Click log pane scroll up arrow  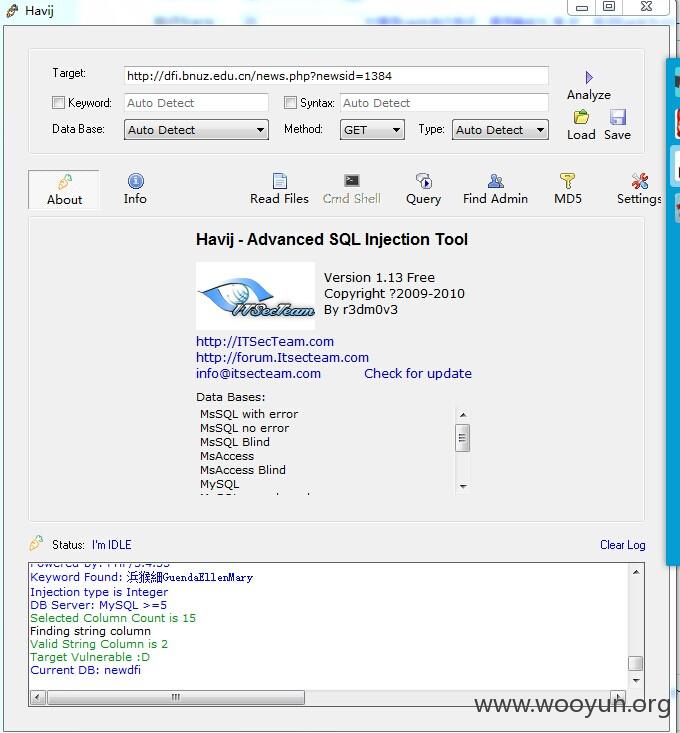[636, 572]
